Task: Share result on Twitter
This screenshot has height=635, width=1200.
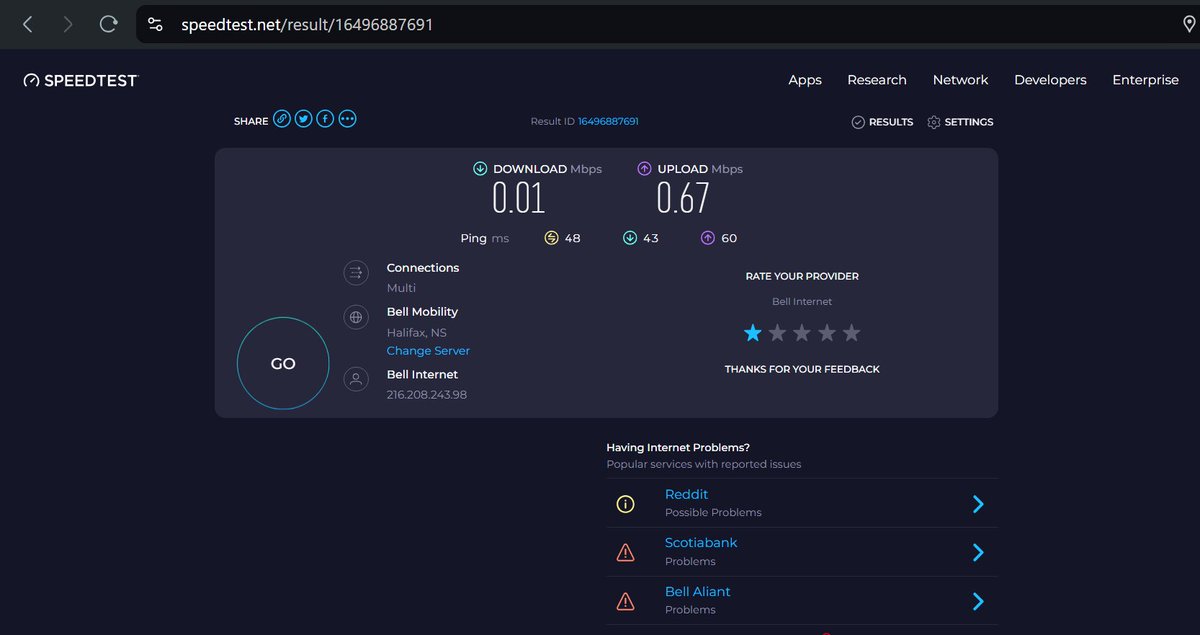Action: coord(303,119)
